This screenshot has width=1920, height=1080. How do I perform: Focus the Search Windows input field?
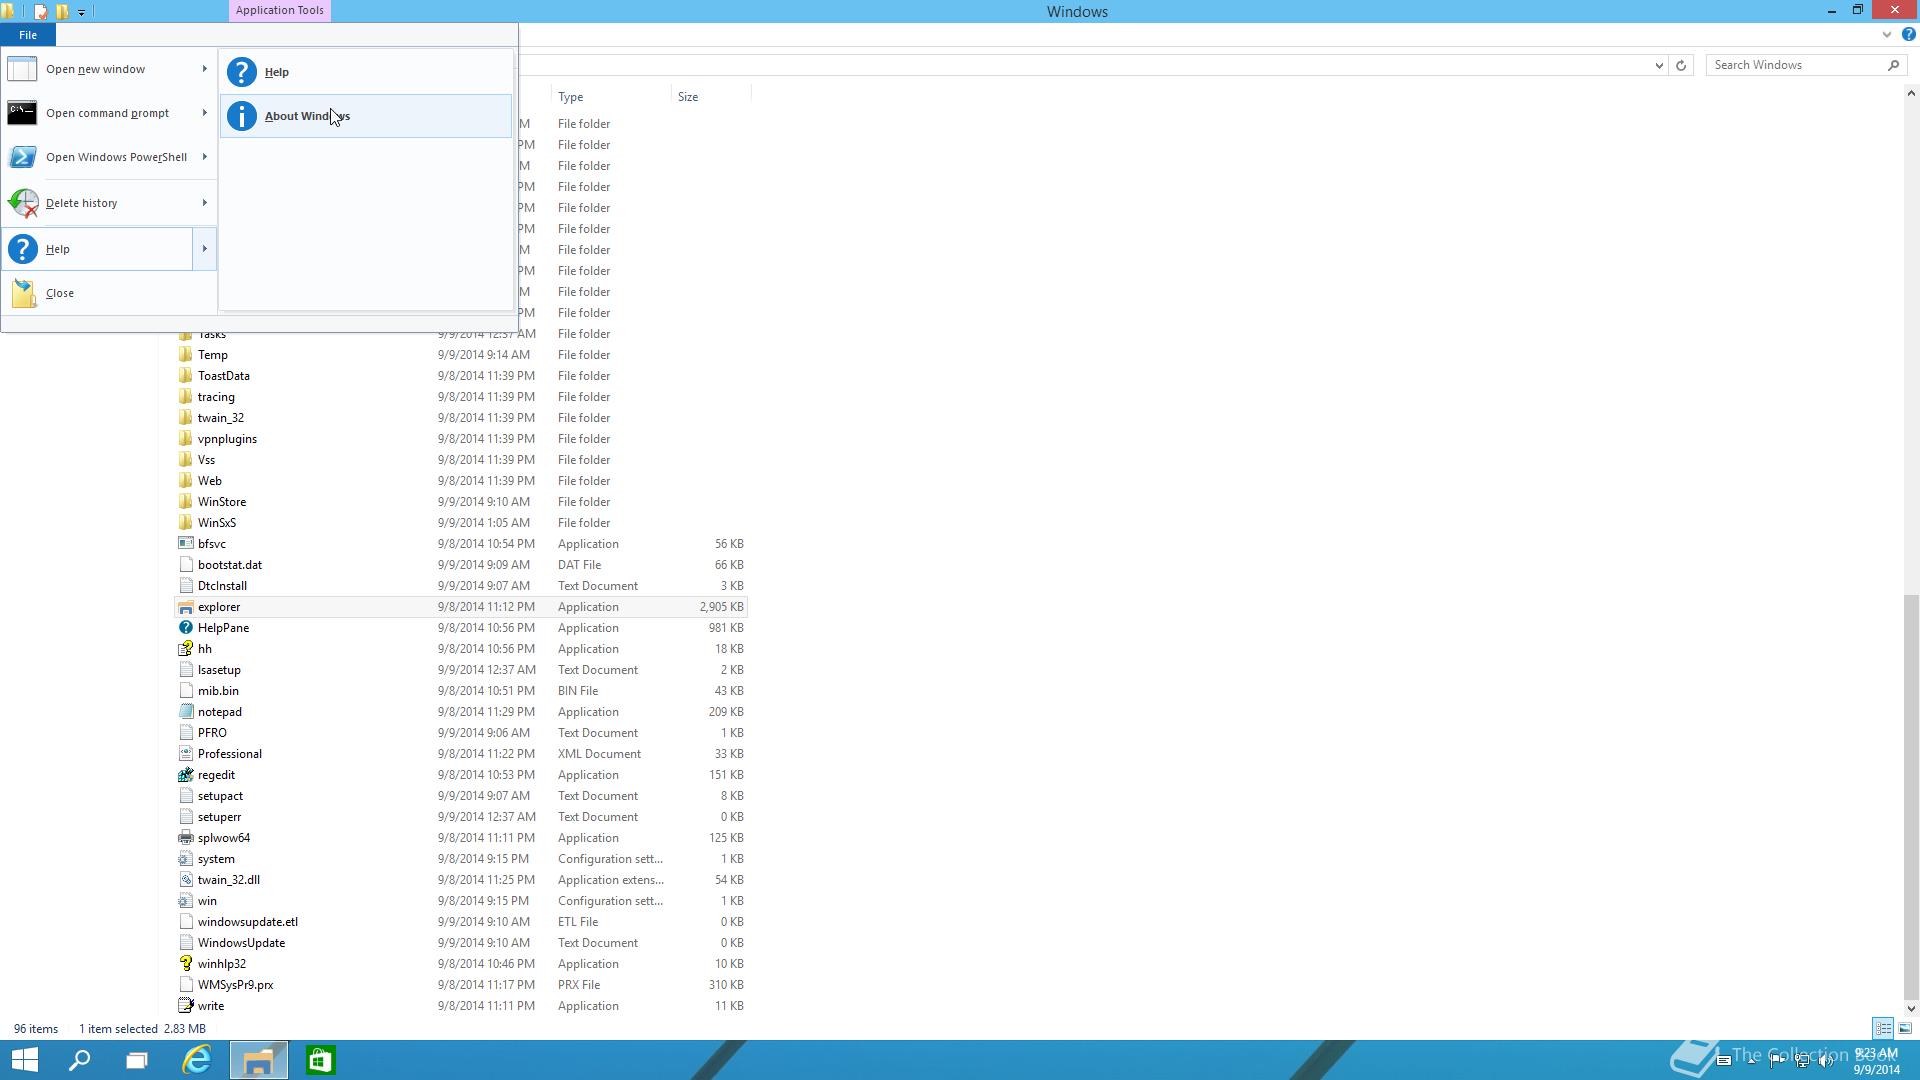1795,65
